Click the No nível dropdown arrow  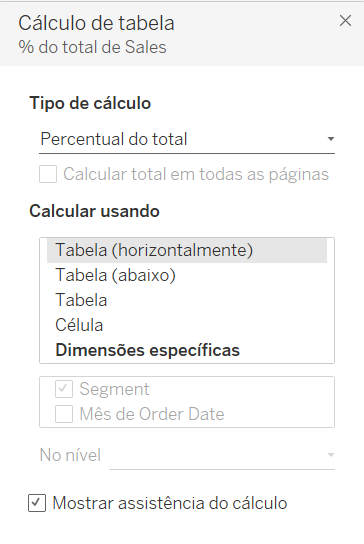point(331,455)
